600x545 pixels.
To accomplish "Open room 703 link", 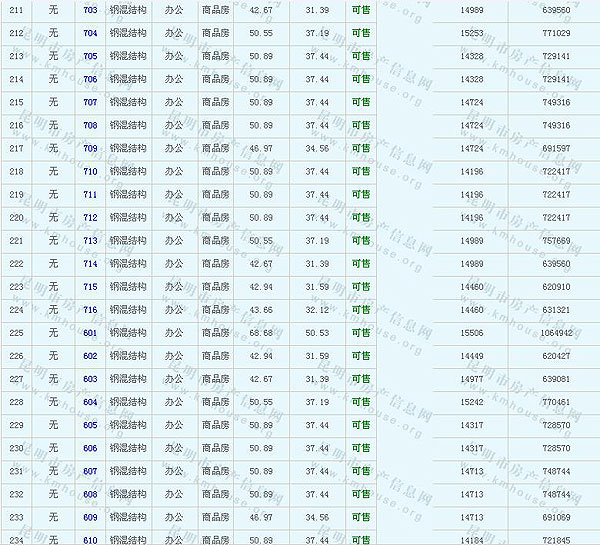I will click(90, 10).
